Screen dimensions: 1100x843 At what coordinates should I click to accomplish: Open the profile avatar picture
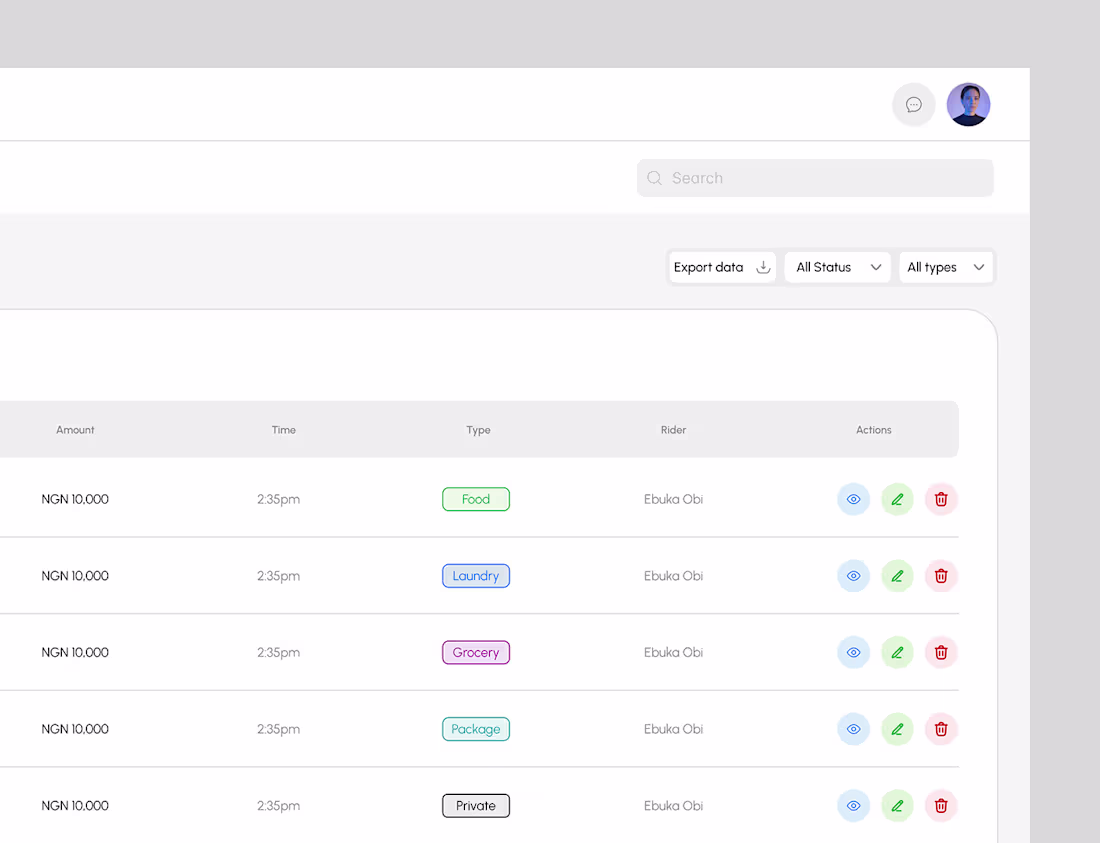tap(968, 104)
